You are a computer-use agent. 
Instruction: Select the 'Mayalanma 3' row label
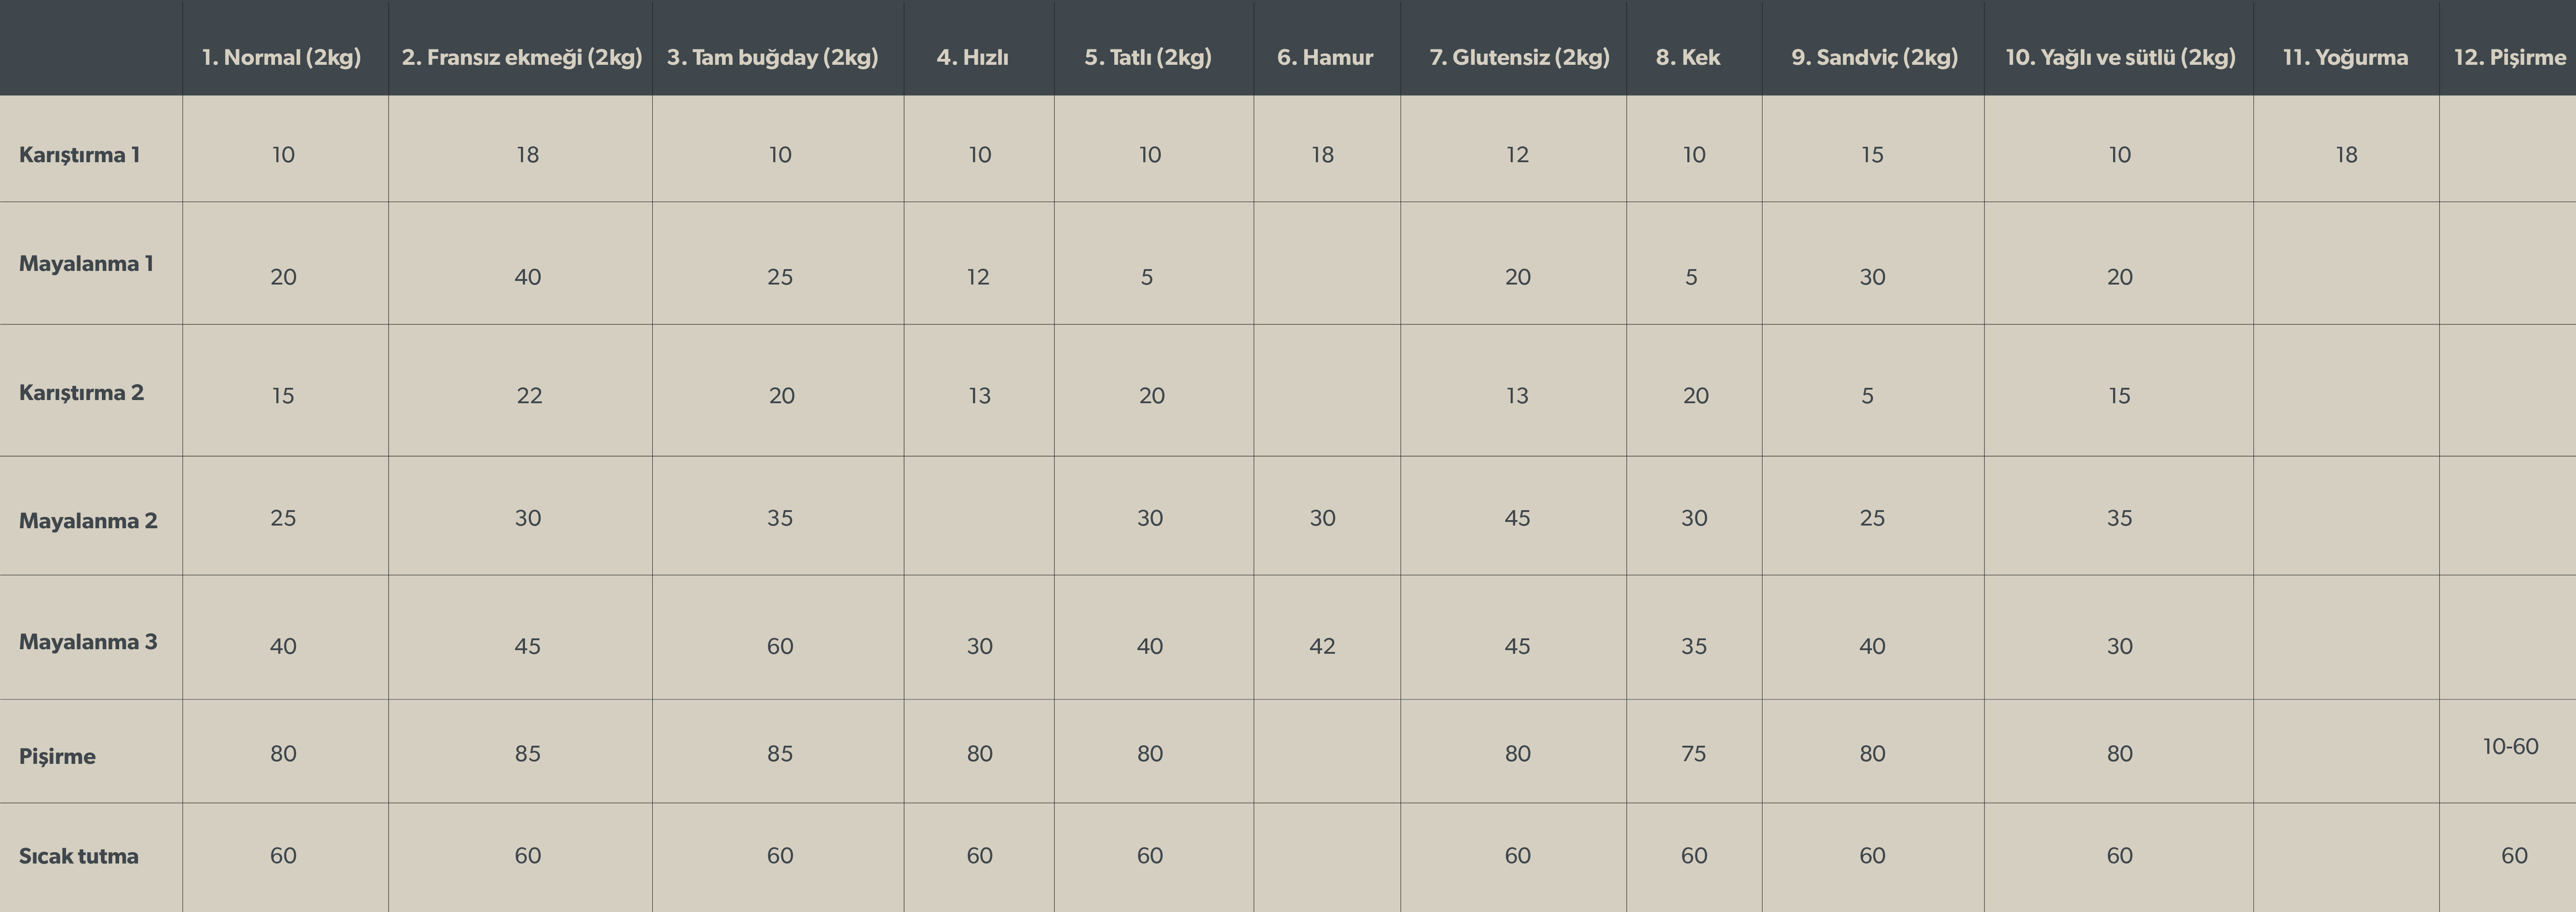(88, 641)
